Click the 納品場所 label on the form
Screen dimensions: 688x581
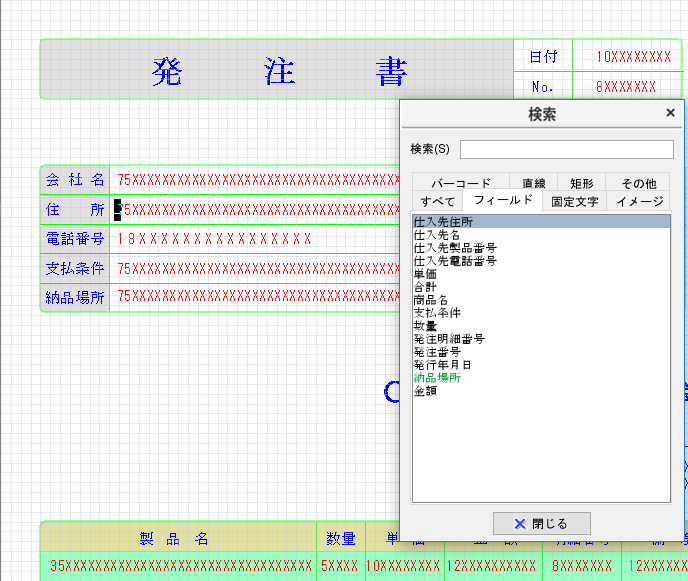(75, 298)
